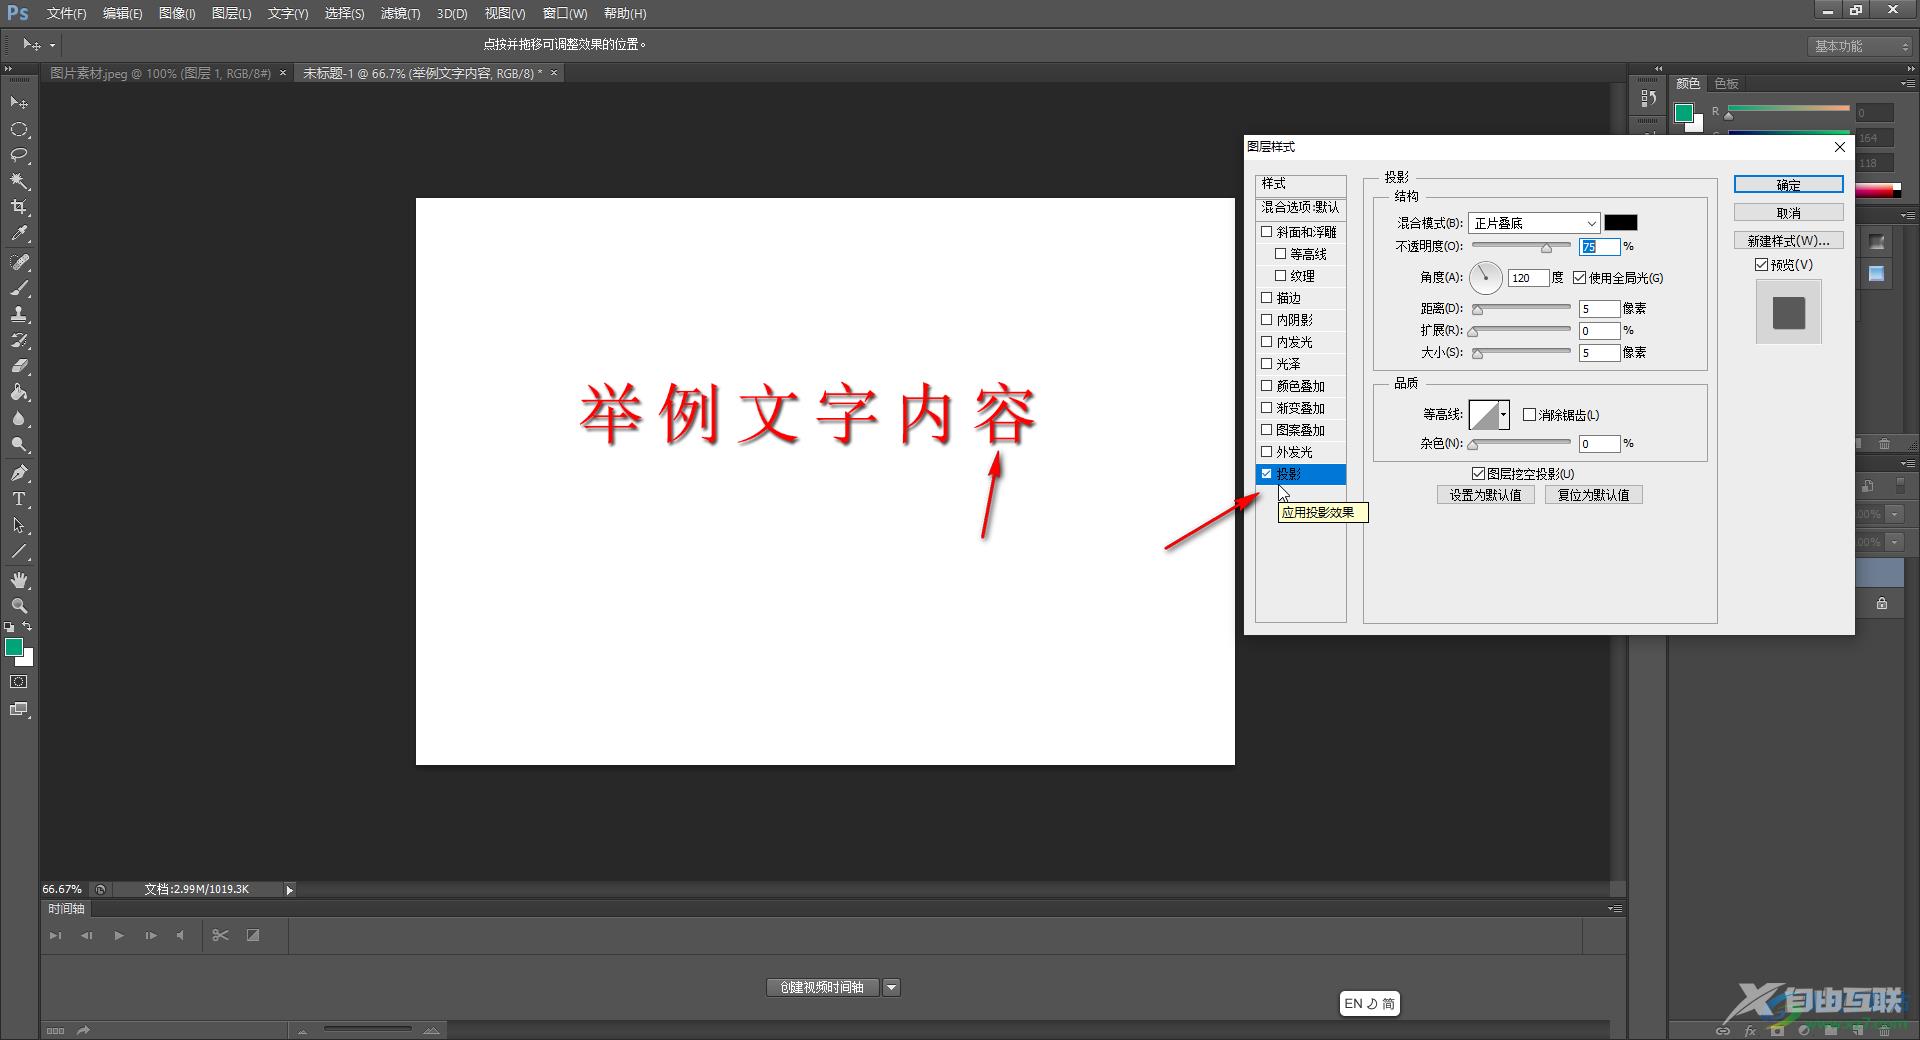Uncheck 投影 style checkbox
The width and height of the screenshot is (1920, 1040).
click(x=1267, y=474)
